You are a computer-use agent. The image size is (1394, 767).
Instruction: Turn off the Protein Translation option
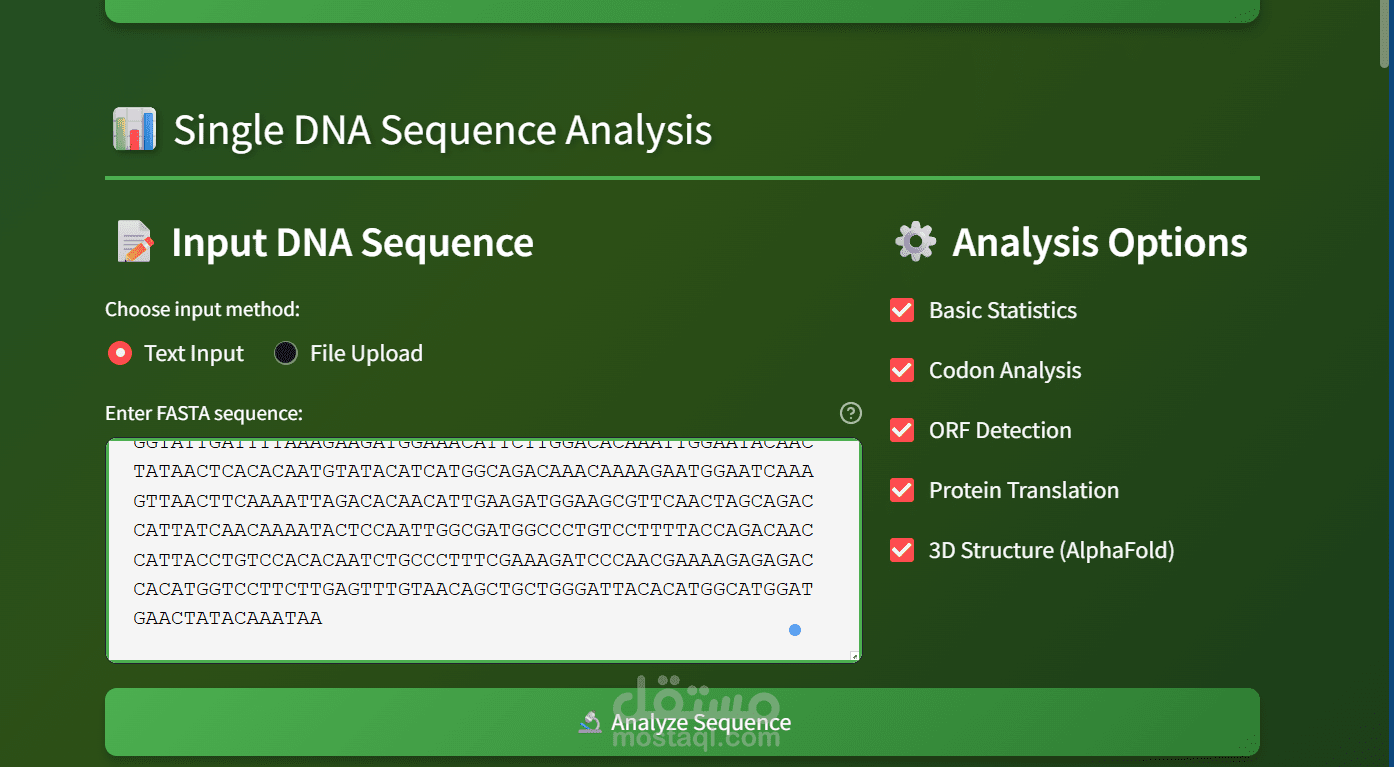click(x=902, y=490)
